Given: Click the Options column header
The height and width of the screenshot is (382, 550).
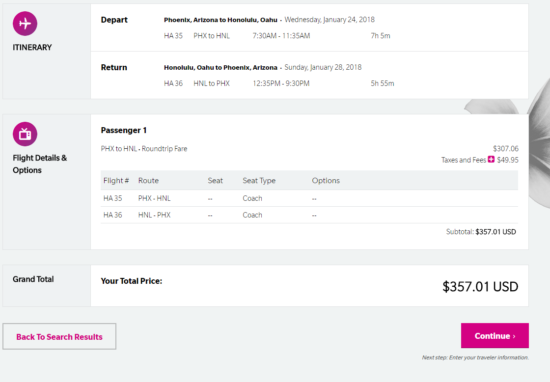Looking at the screenshot, I should pos(326,181).
